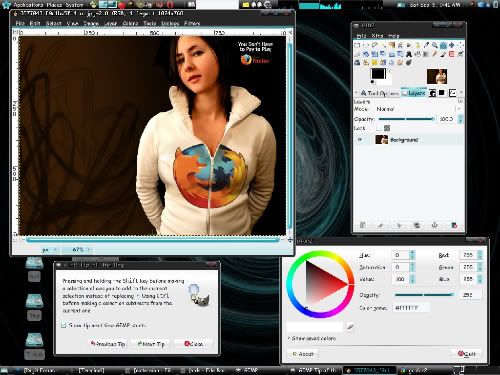This screenshot has height=375, width=500.
Task: Click the Saturation spinner arrows
Action: [412, 267]
